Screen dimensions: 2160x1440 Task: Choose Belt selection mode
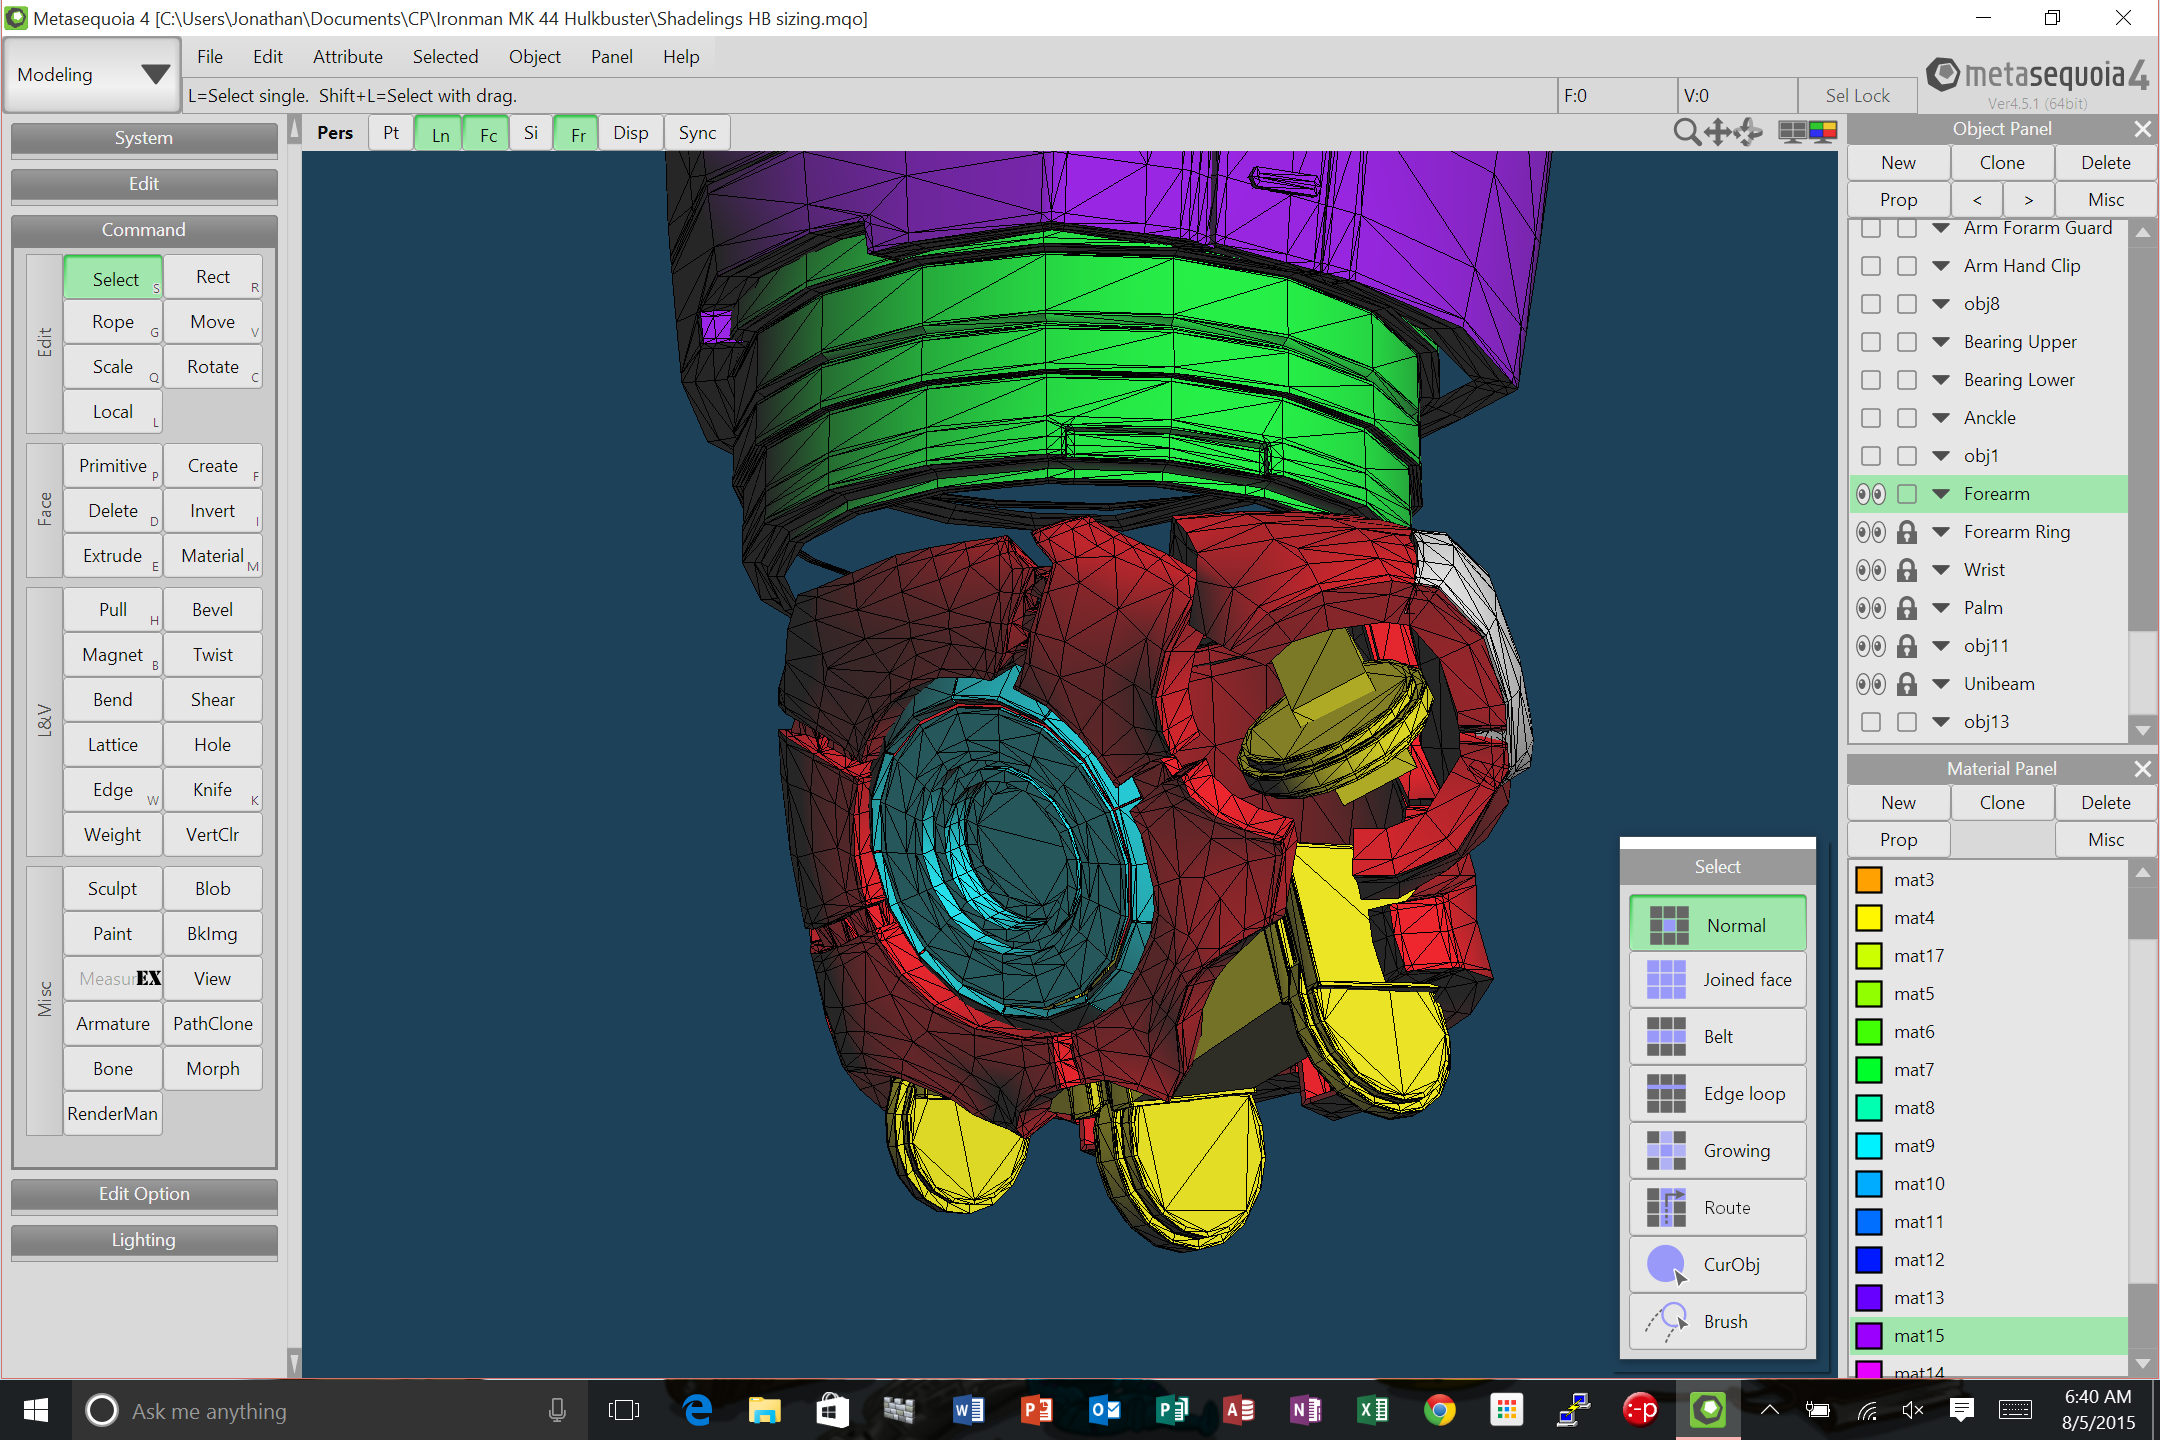[1717, 1037]
